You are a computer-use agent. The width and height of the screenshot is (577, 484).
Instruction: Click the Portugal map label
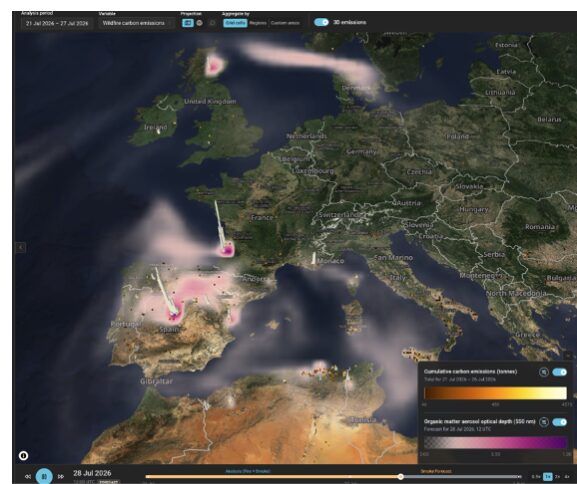point(126,324)
